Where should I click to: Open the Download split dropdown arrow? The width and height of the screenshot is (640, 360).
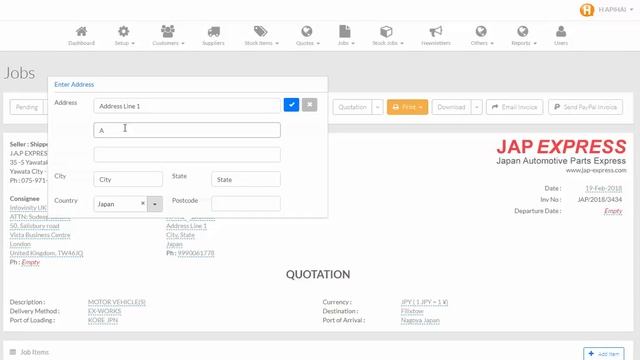(x=477, y=107)
